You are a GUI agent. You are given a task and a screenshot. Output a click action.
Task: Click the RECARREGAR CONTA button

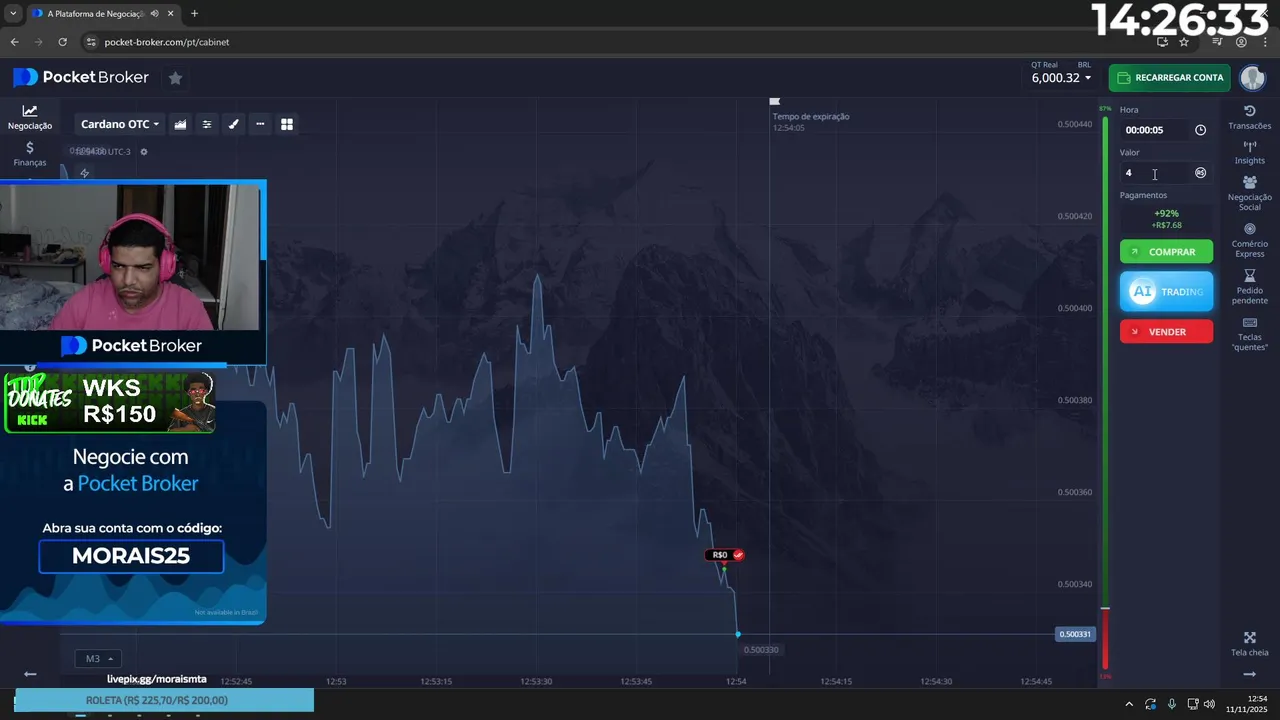(1169, 77)
